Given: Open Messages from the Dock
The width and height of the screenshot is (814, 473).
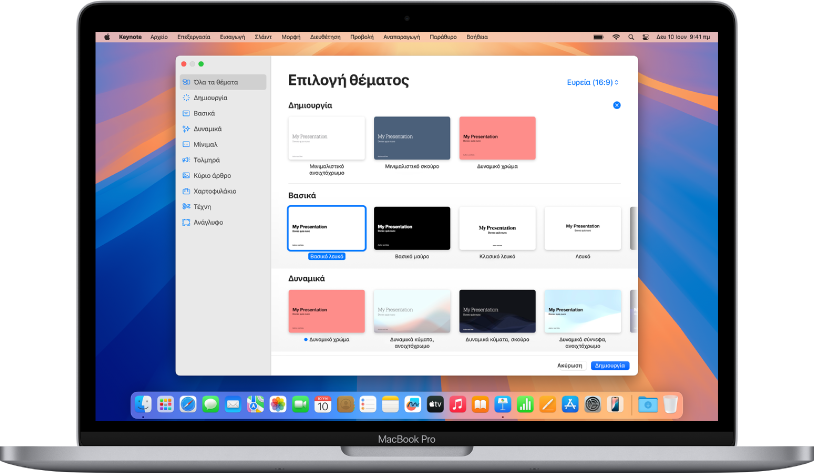Looking at the screenshot, I should pos(210,404).
